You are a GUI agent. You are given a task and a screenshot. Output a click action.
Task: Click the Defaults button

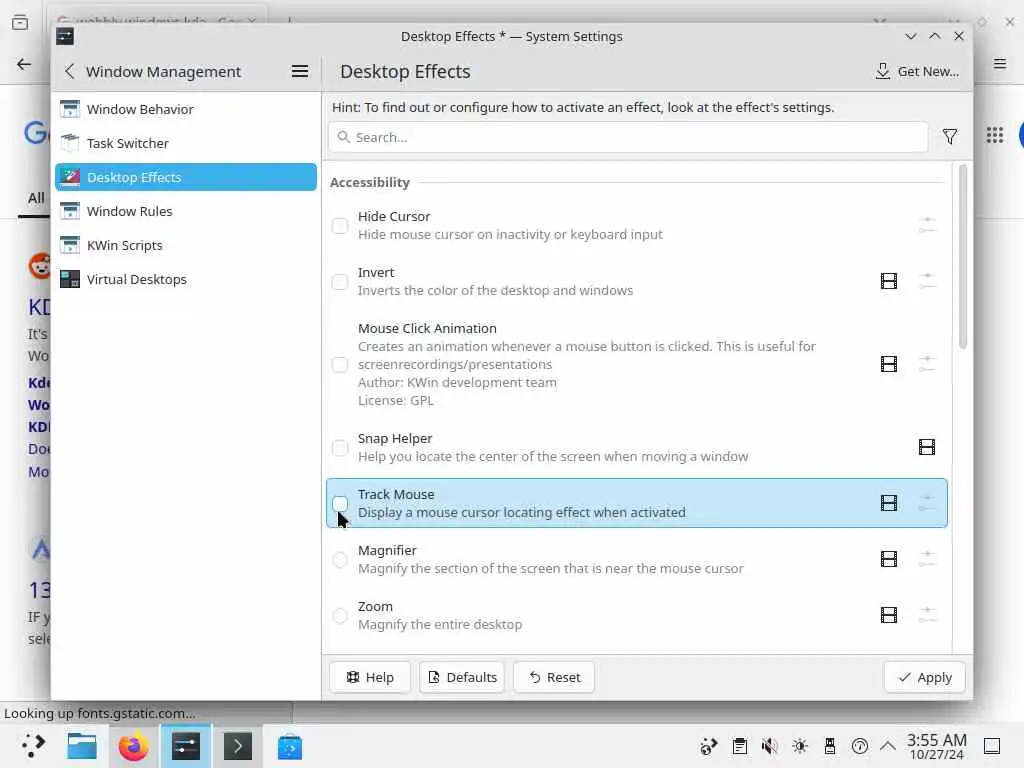point(462,677)
